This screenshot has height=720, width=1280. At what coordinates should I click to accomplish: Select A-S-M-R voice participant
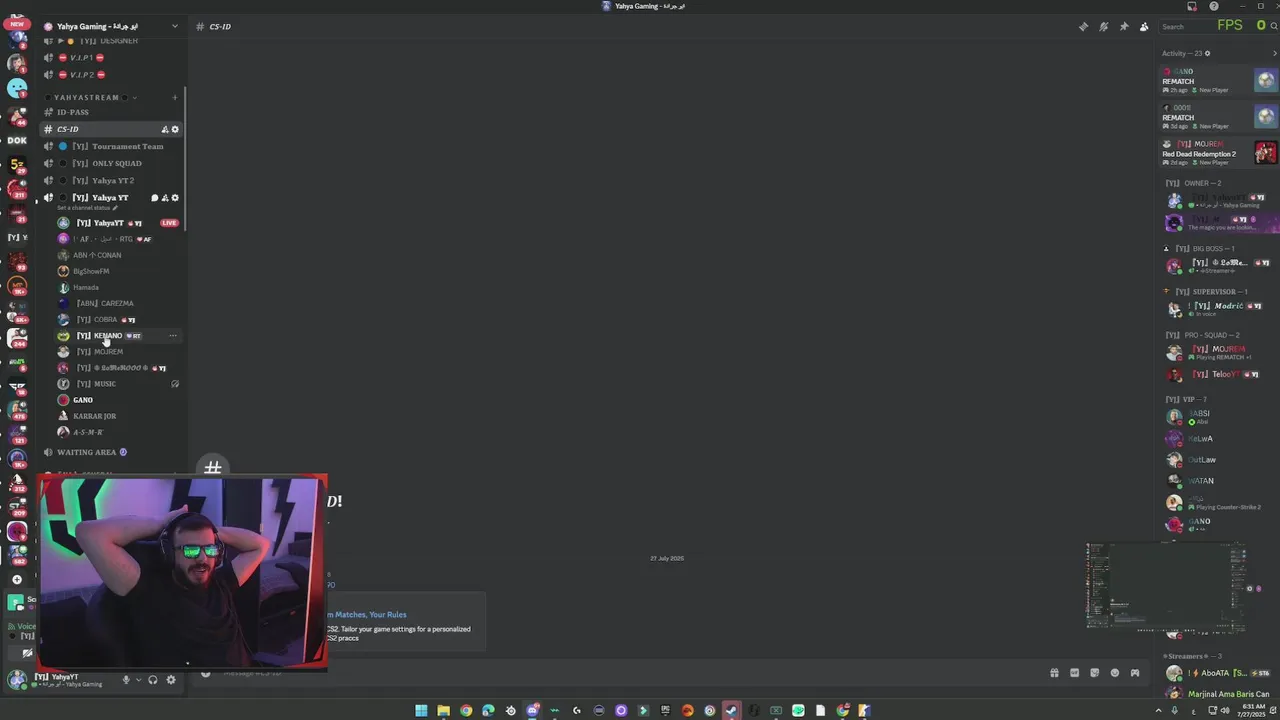point(117,432)
